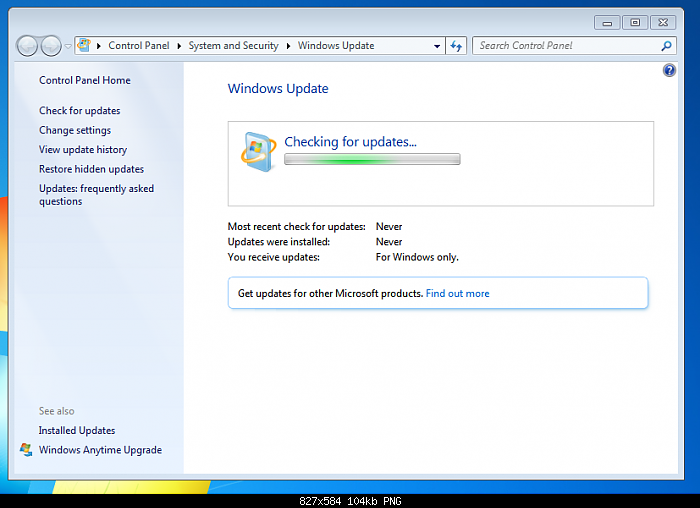
Task: Go to Control Panel Home
Action: (85, 80)
